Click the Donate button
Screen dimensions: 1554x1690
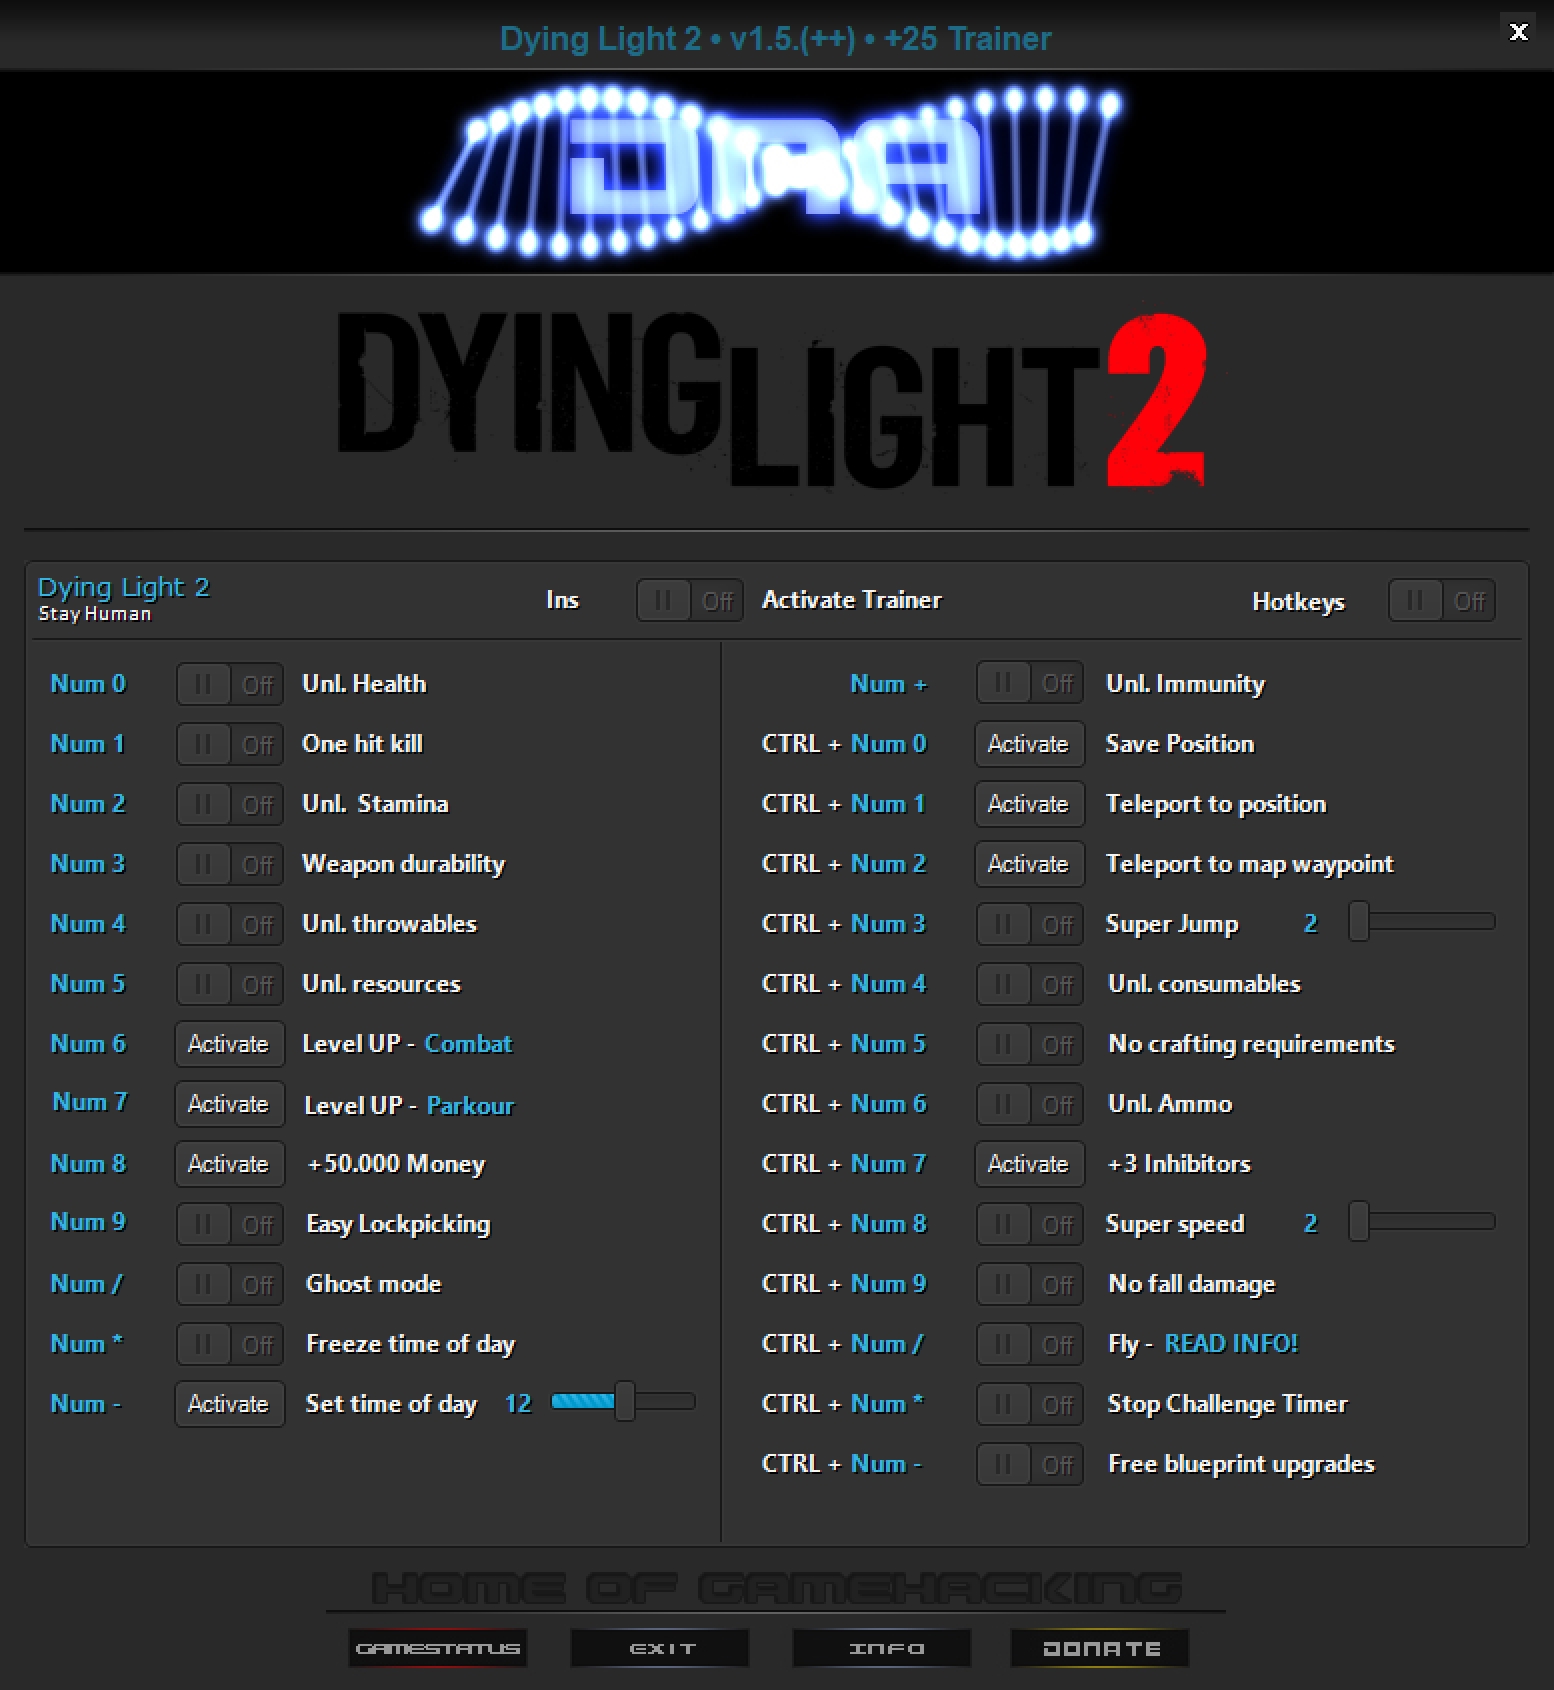tap(1100, 1648)
